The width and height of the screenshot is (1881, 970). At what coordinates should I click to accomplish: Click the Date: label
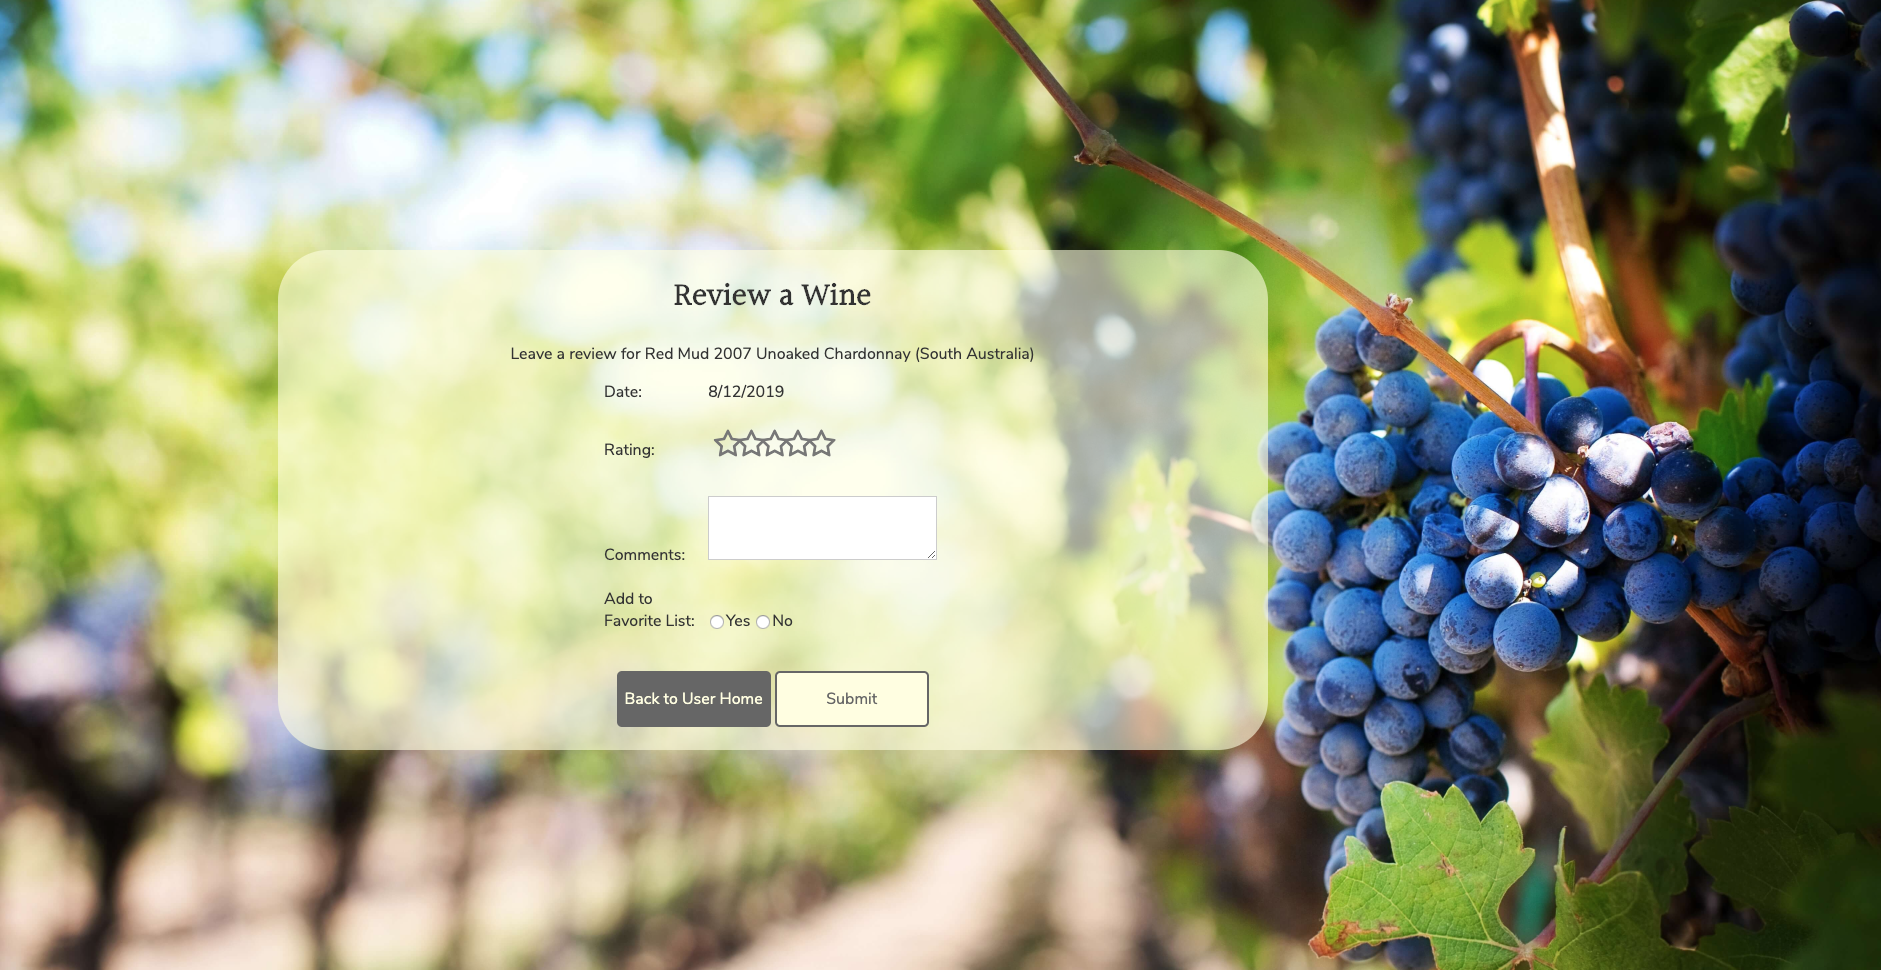[623, 392]
